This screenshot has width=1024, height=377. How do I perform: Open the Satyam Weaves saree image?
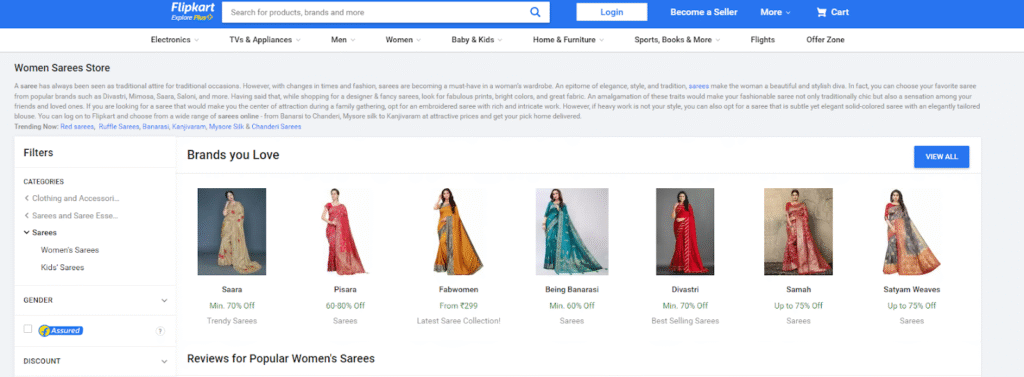912,231
